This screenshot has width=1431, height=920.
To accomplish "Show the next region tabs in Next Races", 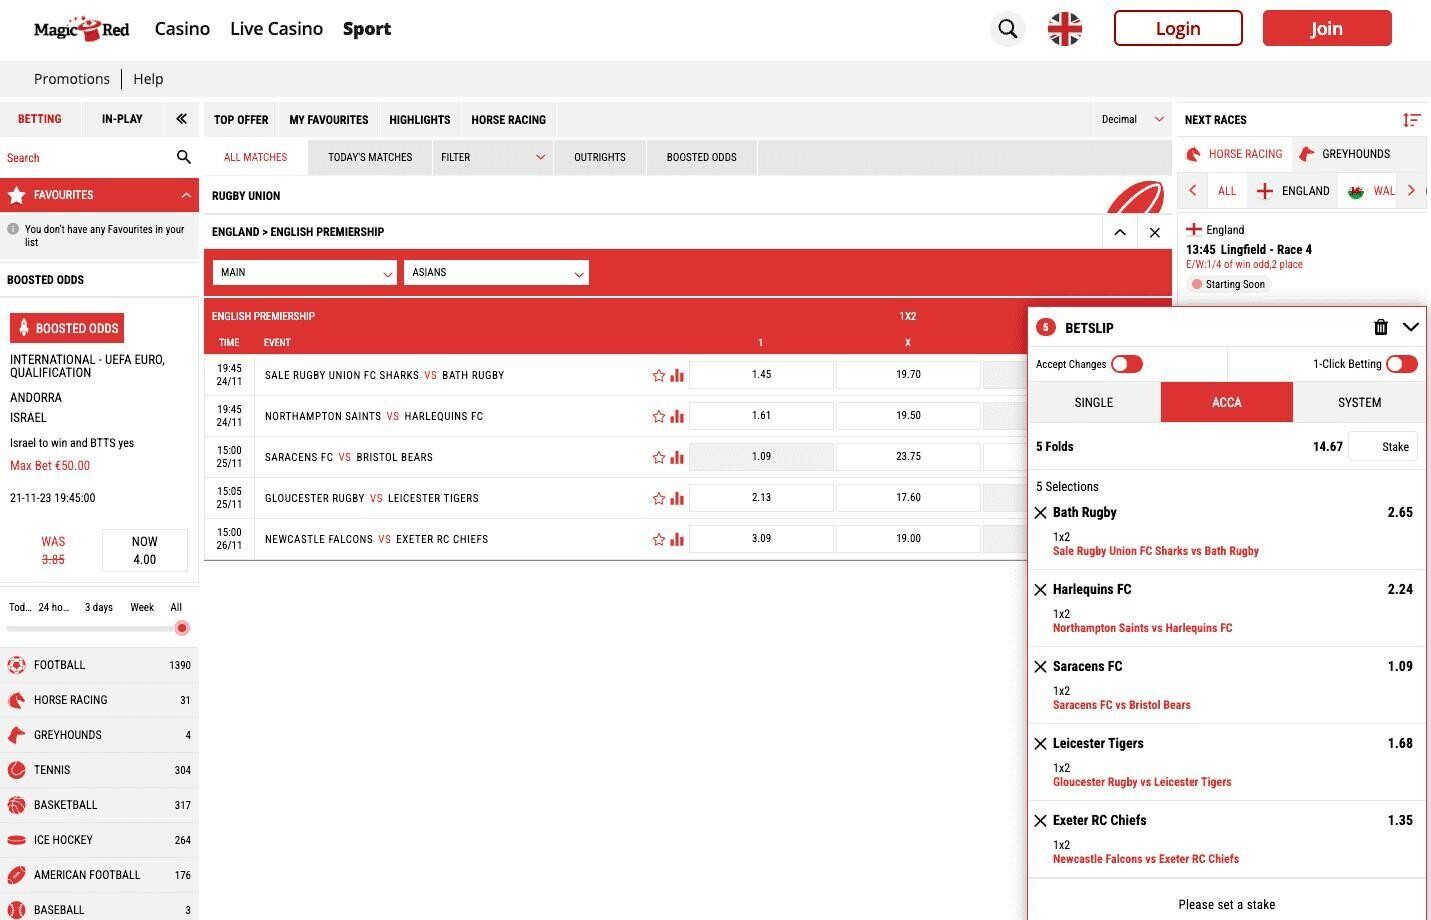I will [1411, 190].
